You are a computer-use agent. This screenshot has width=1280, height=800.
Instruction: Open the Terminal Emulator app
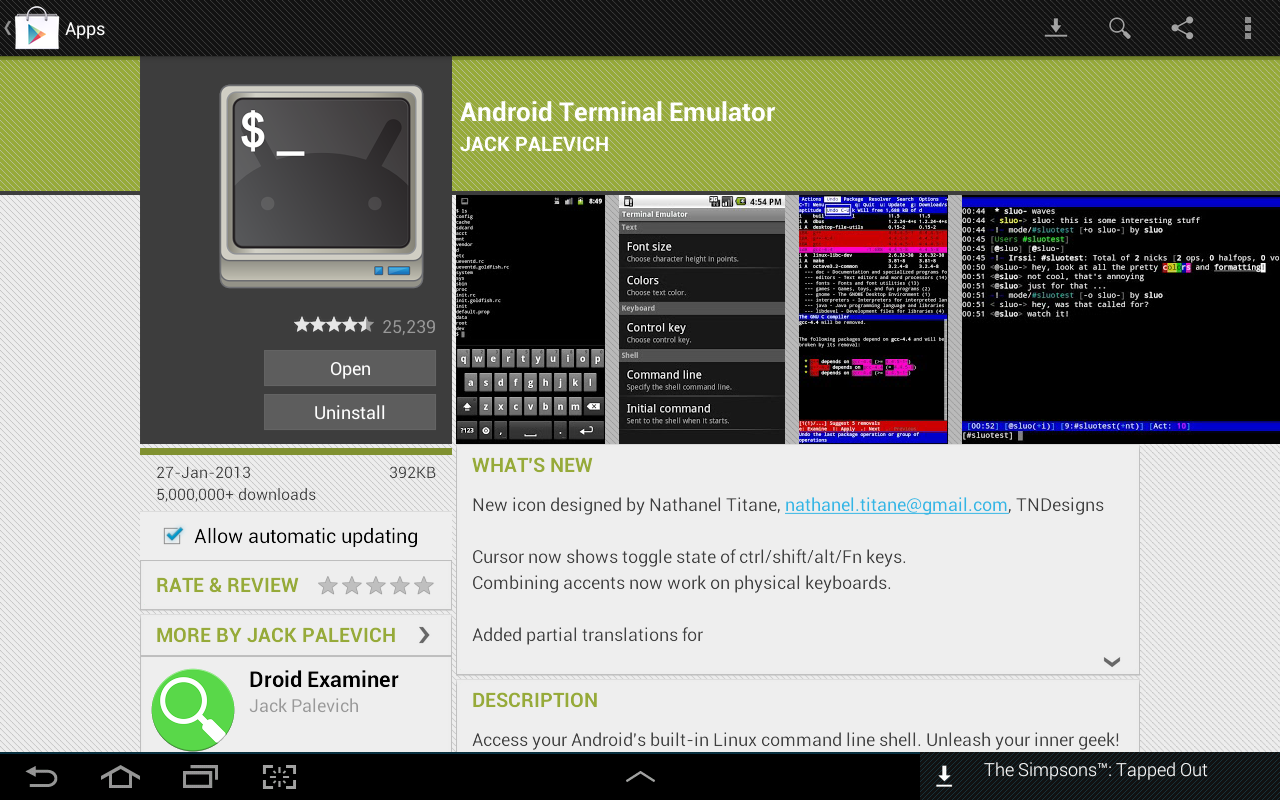[350, 368]
